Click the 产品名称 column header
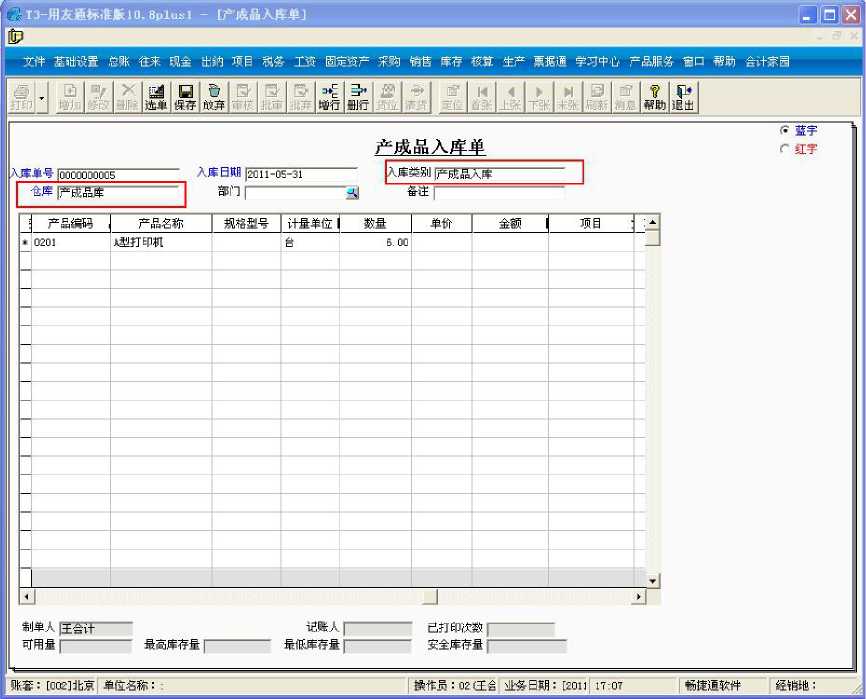Screen dimensions: 866x699 (x=161, y=223)
